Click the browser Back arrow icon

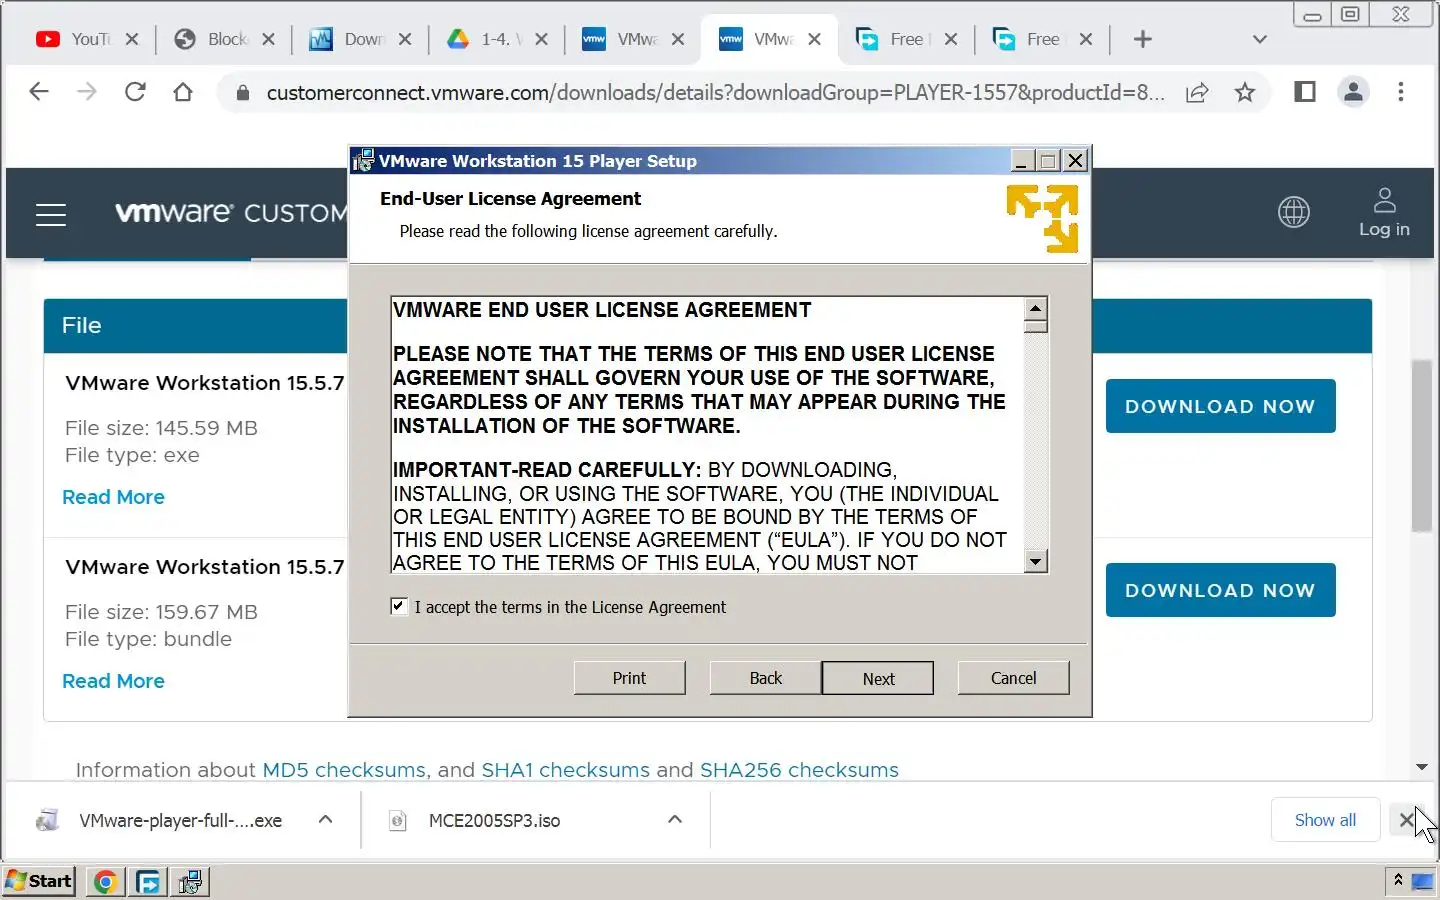(39, 92)
